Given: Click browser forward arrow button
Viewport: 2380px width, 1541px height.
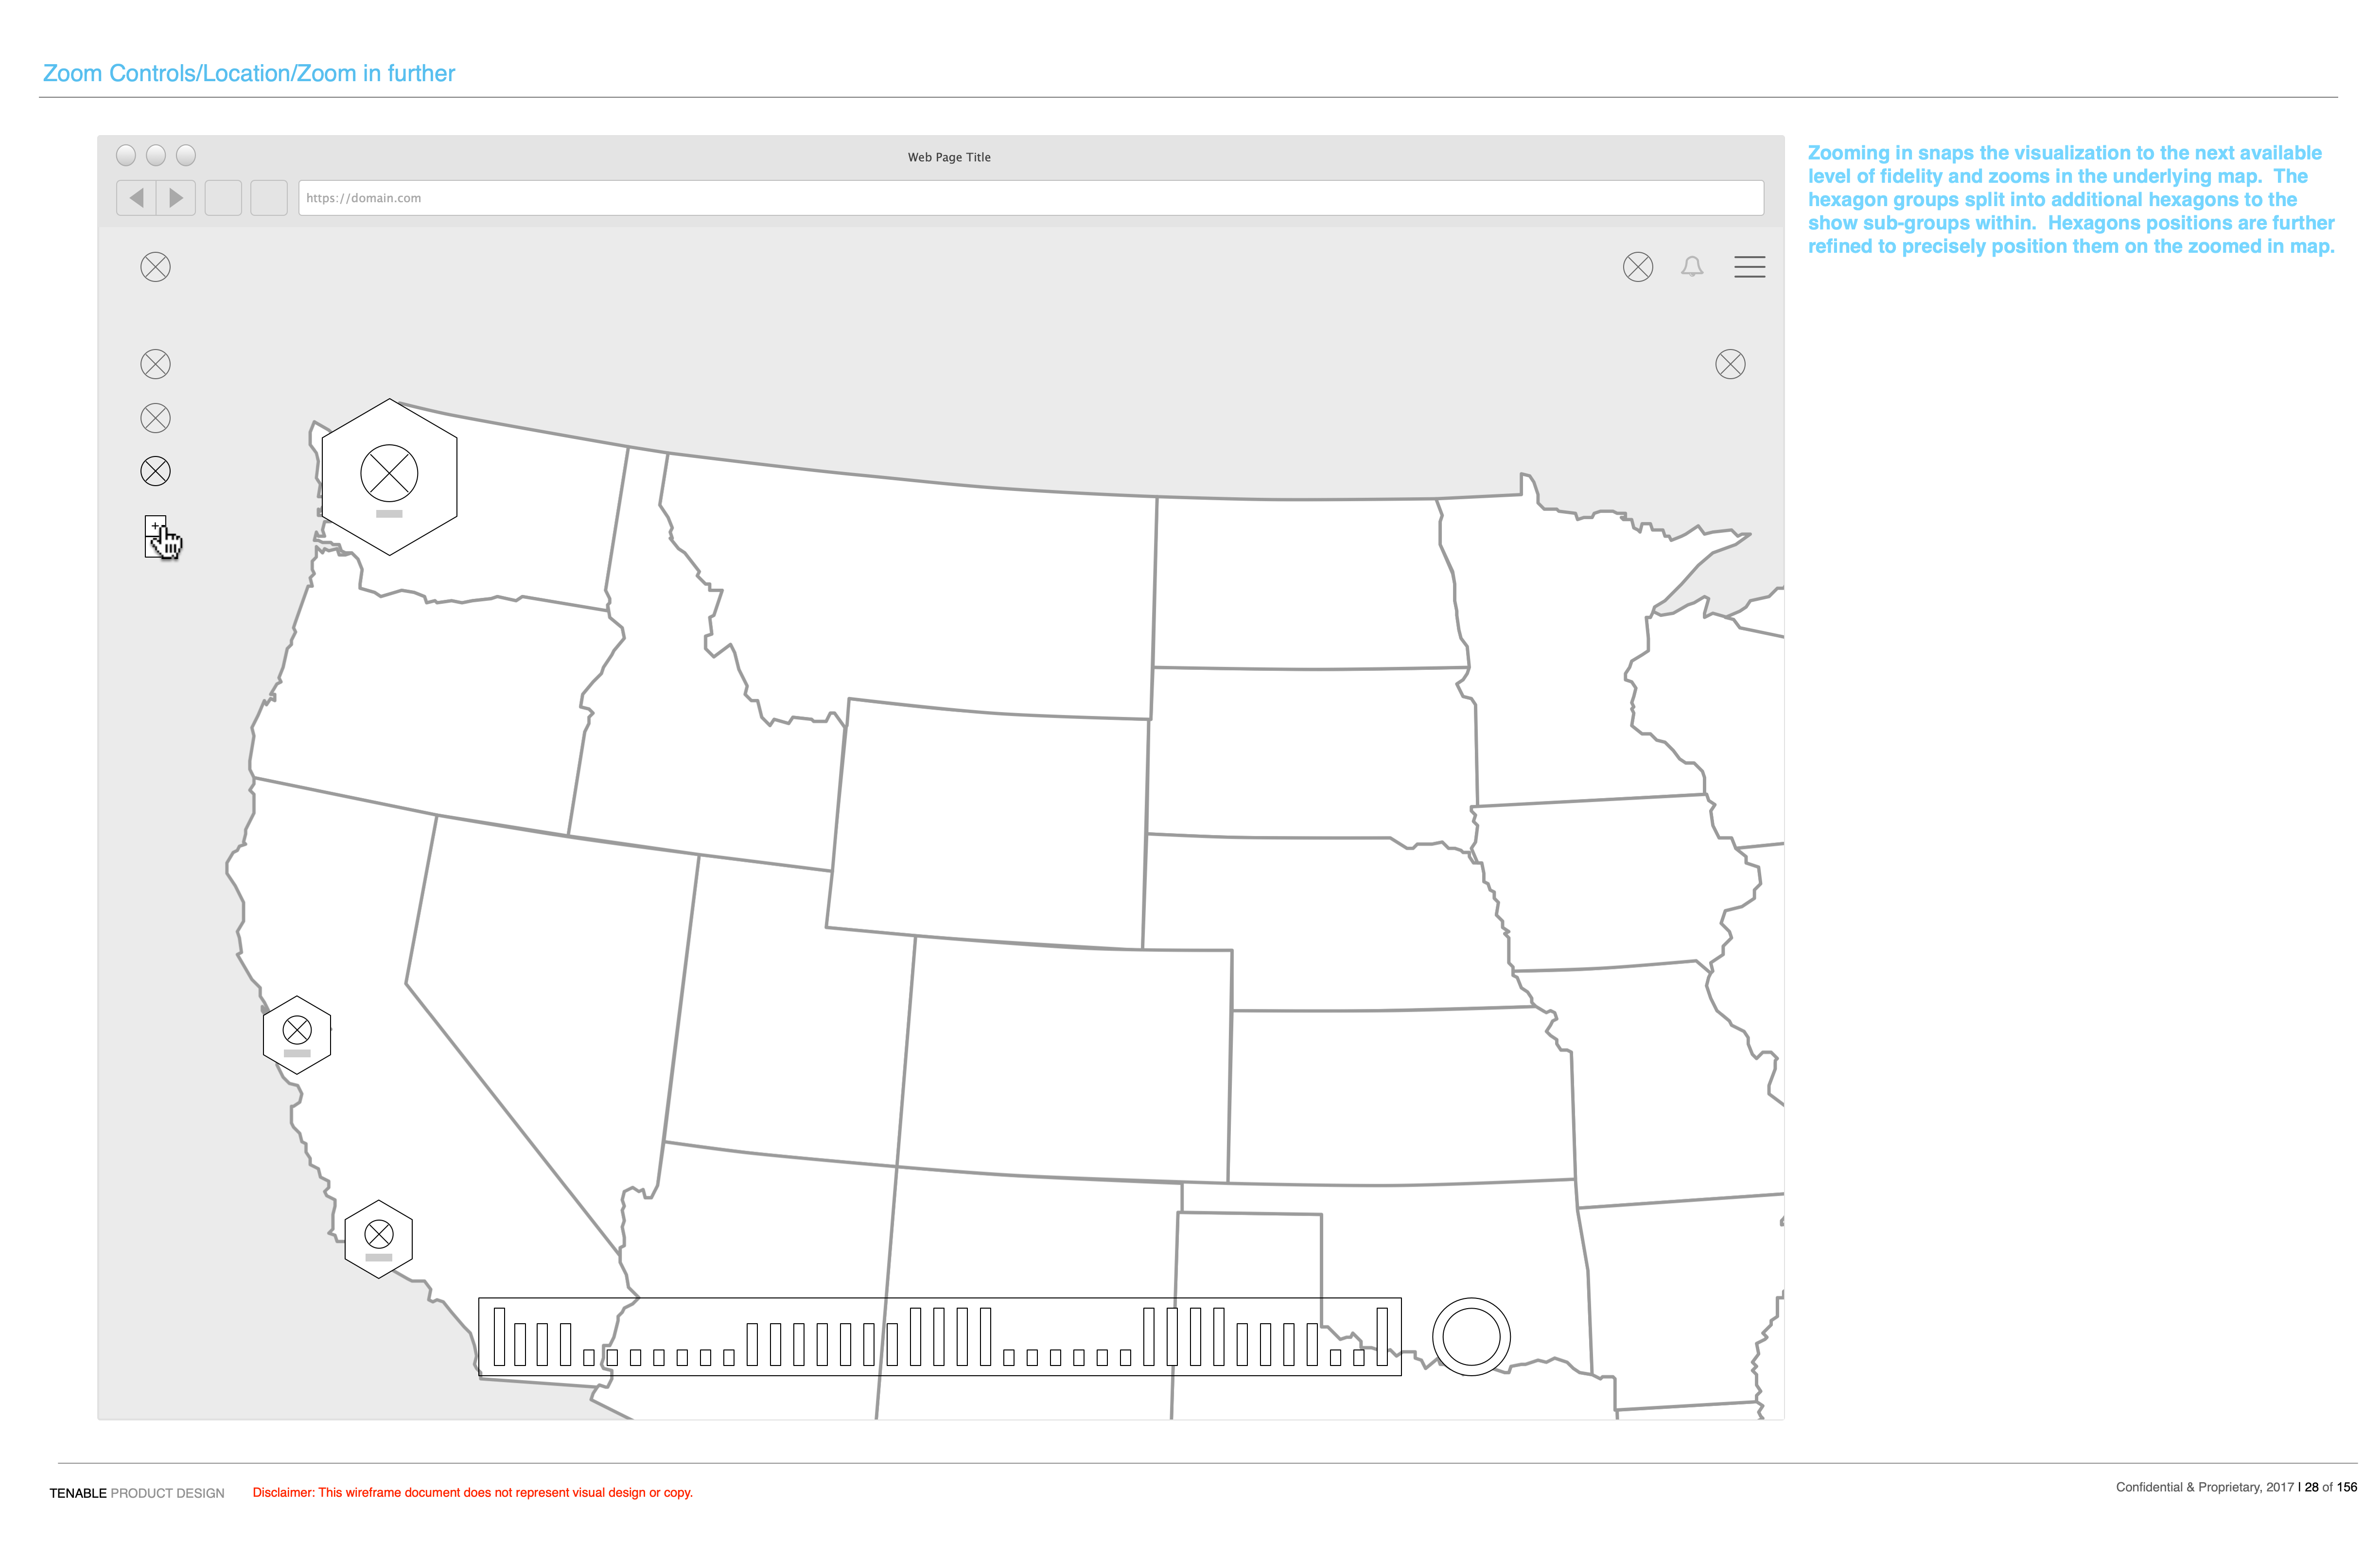Looking at the screenshot, I should [x=176, y=198].
